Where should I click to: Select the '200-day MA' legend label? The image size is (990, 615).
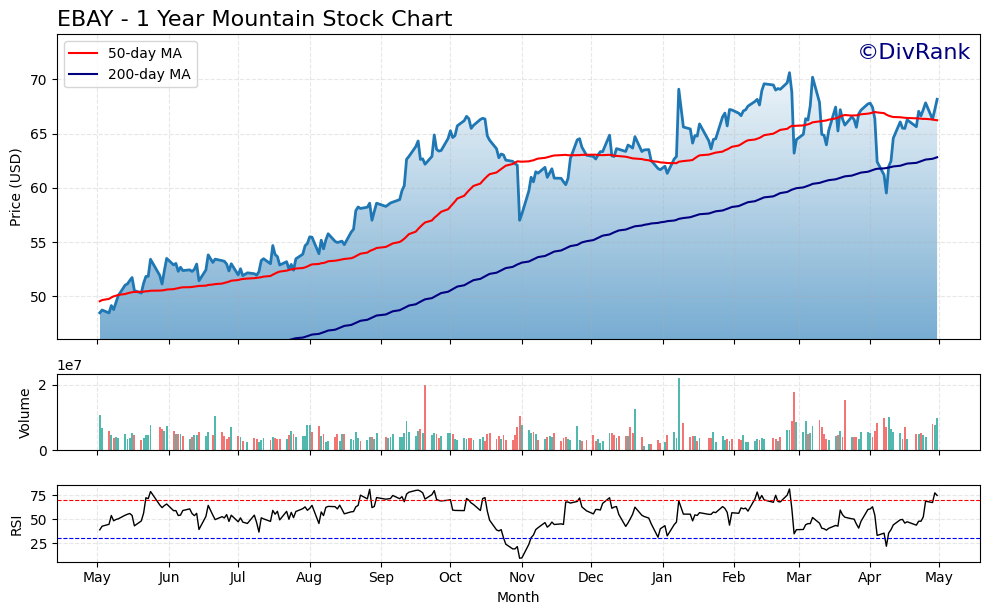click(149, 74)
